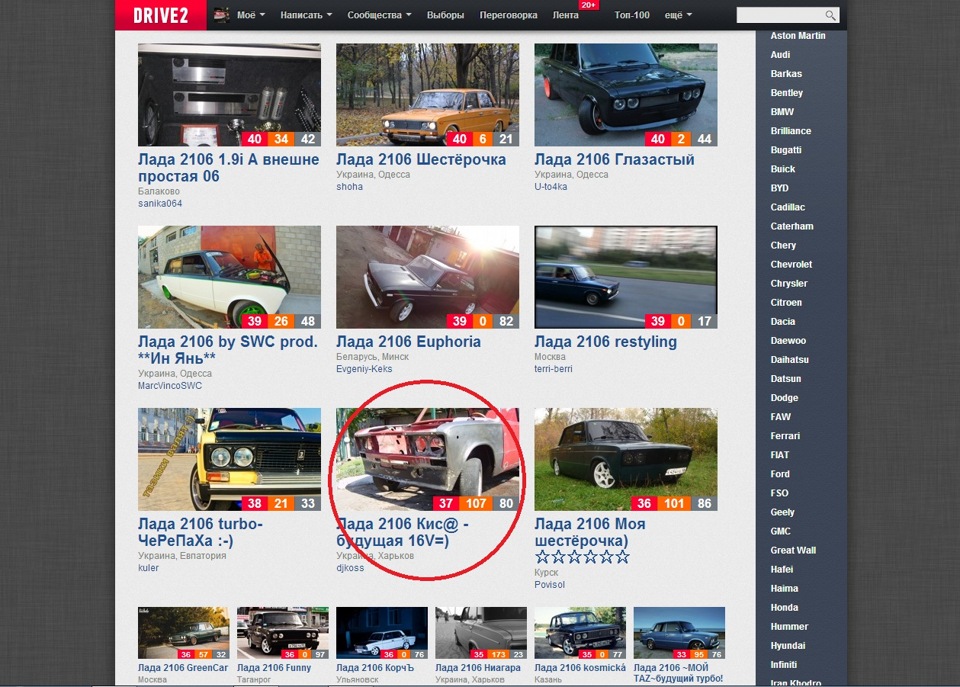The width and height of the screenshot is (960, 687).
Task: Select Aston Martin in brand list
Action: [x=797, y=36]
